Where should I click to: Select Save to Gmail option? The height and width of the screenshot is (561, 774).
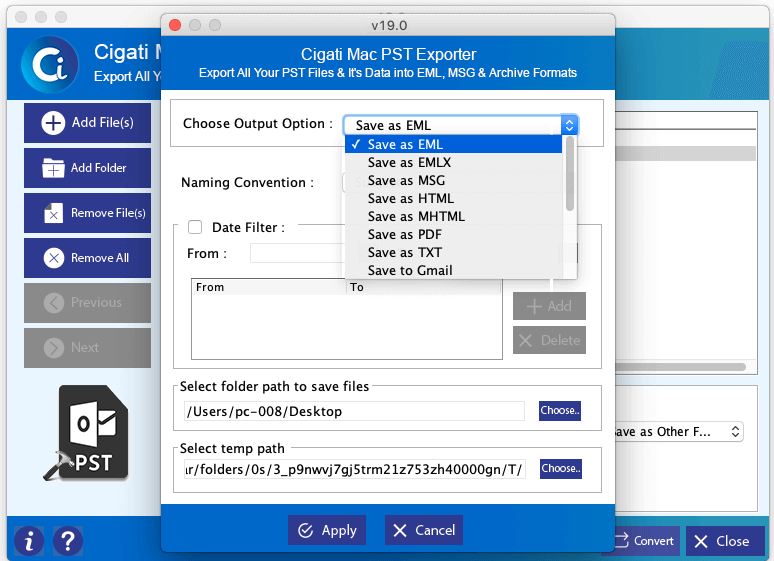click(453, 271)
